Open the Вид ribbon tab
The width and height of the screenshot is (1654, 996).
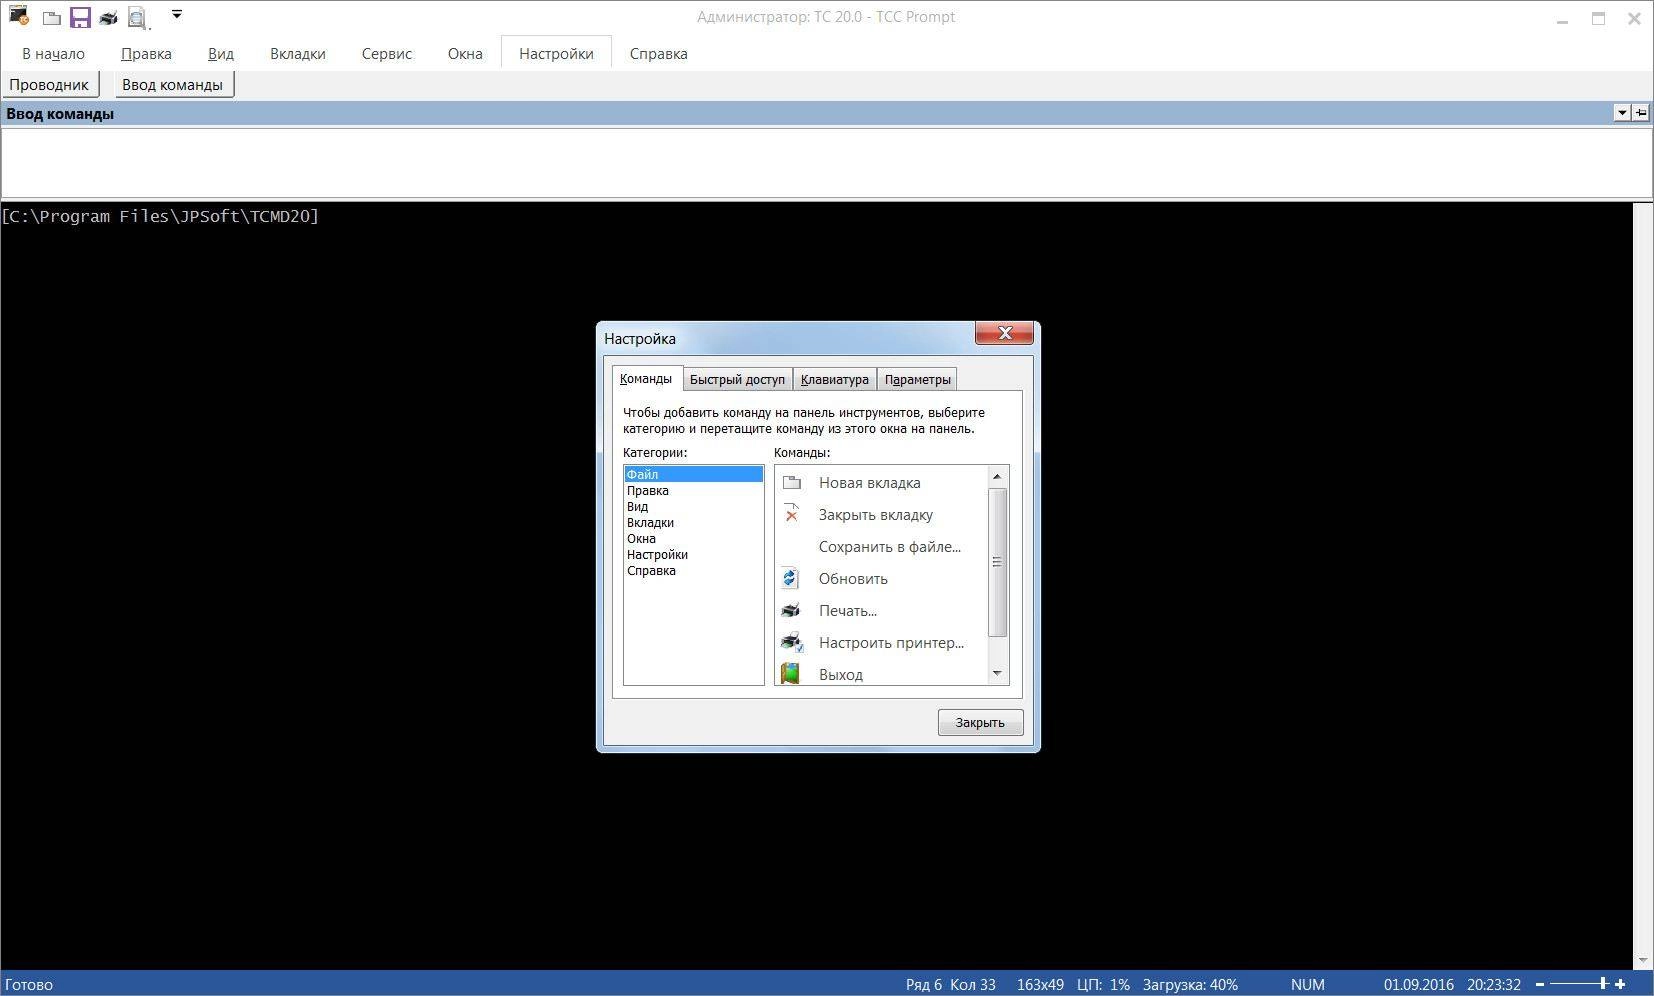point(221,54)
